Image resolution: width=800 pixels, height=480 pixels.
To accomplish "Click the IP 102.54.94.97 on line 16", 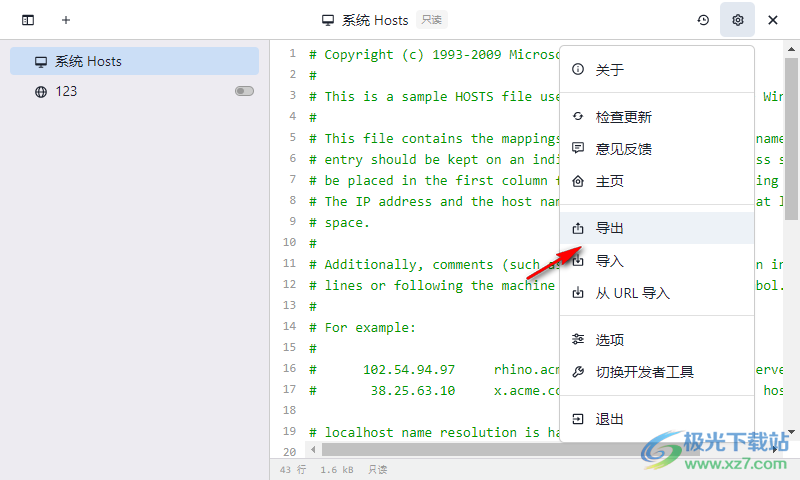I will tap(409, 369).
